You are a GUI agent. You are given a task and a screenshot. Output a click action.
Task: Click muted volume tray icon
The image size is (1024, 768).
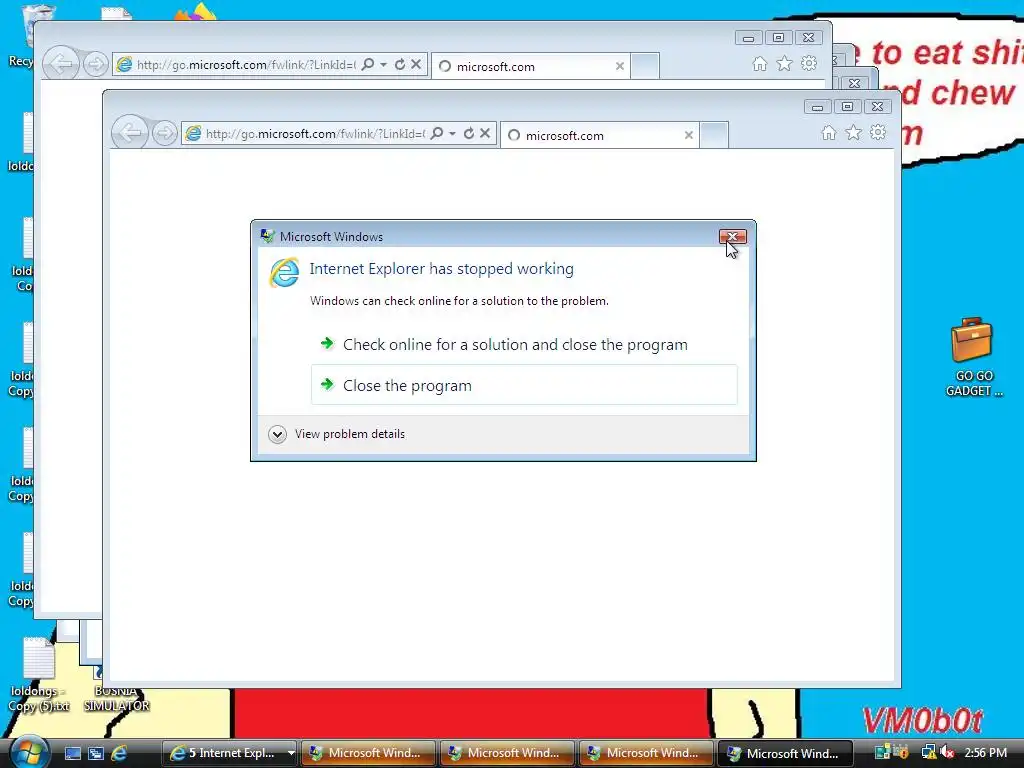pyautogui.click(x=946, y=753)
